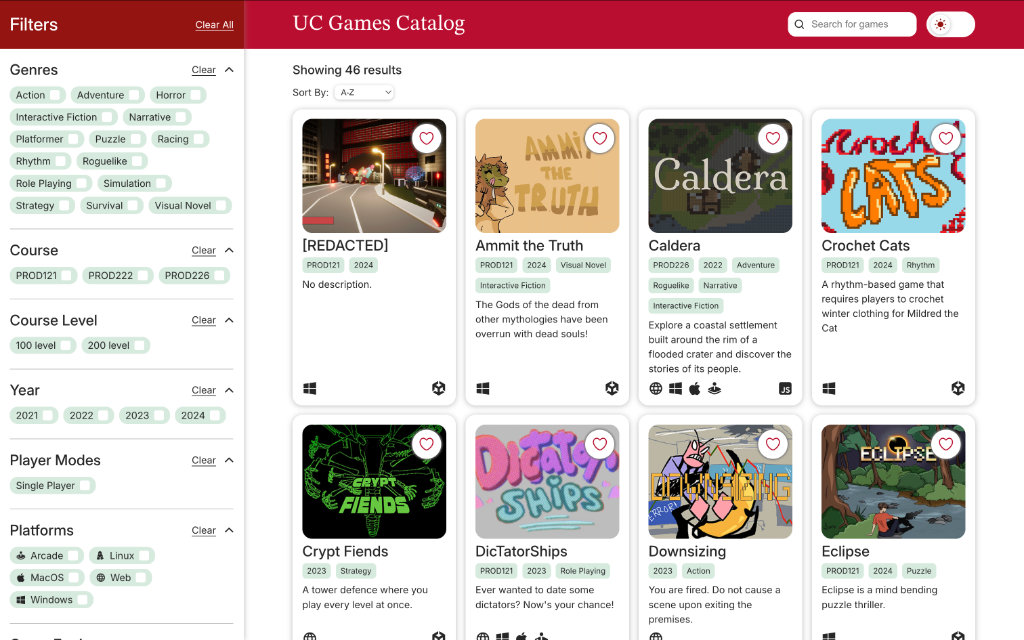Click the JS engine icon on Caldera card
The width and height of the screenshot is (1024, 640).
coord(785,389)
